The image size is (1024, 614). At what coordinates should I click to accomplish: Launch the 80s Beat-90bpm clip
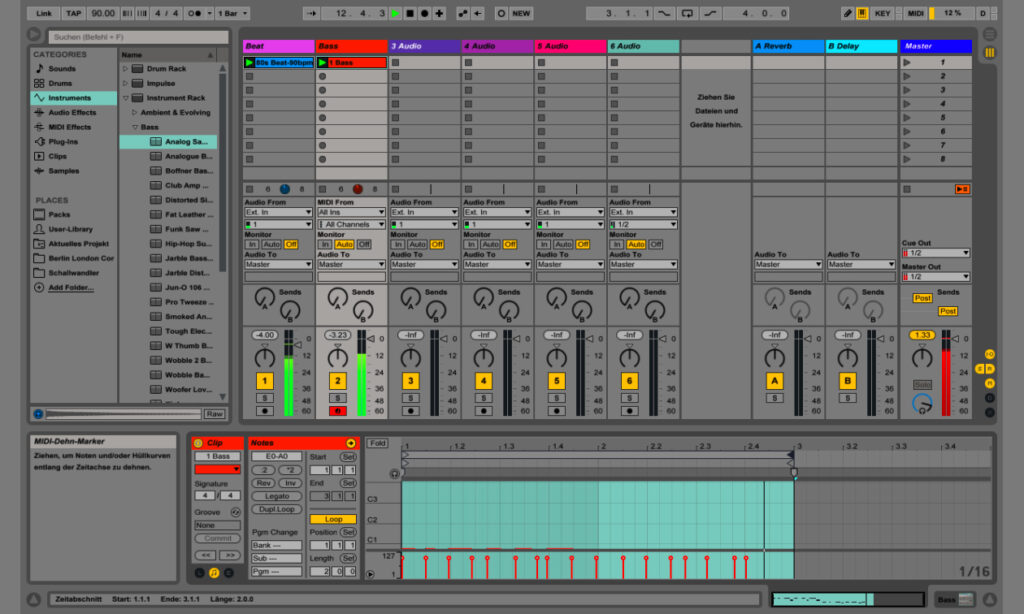click(249, 63)
